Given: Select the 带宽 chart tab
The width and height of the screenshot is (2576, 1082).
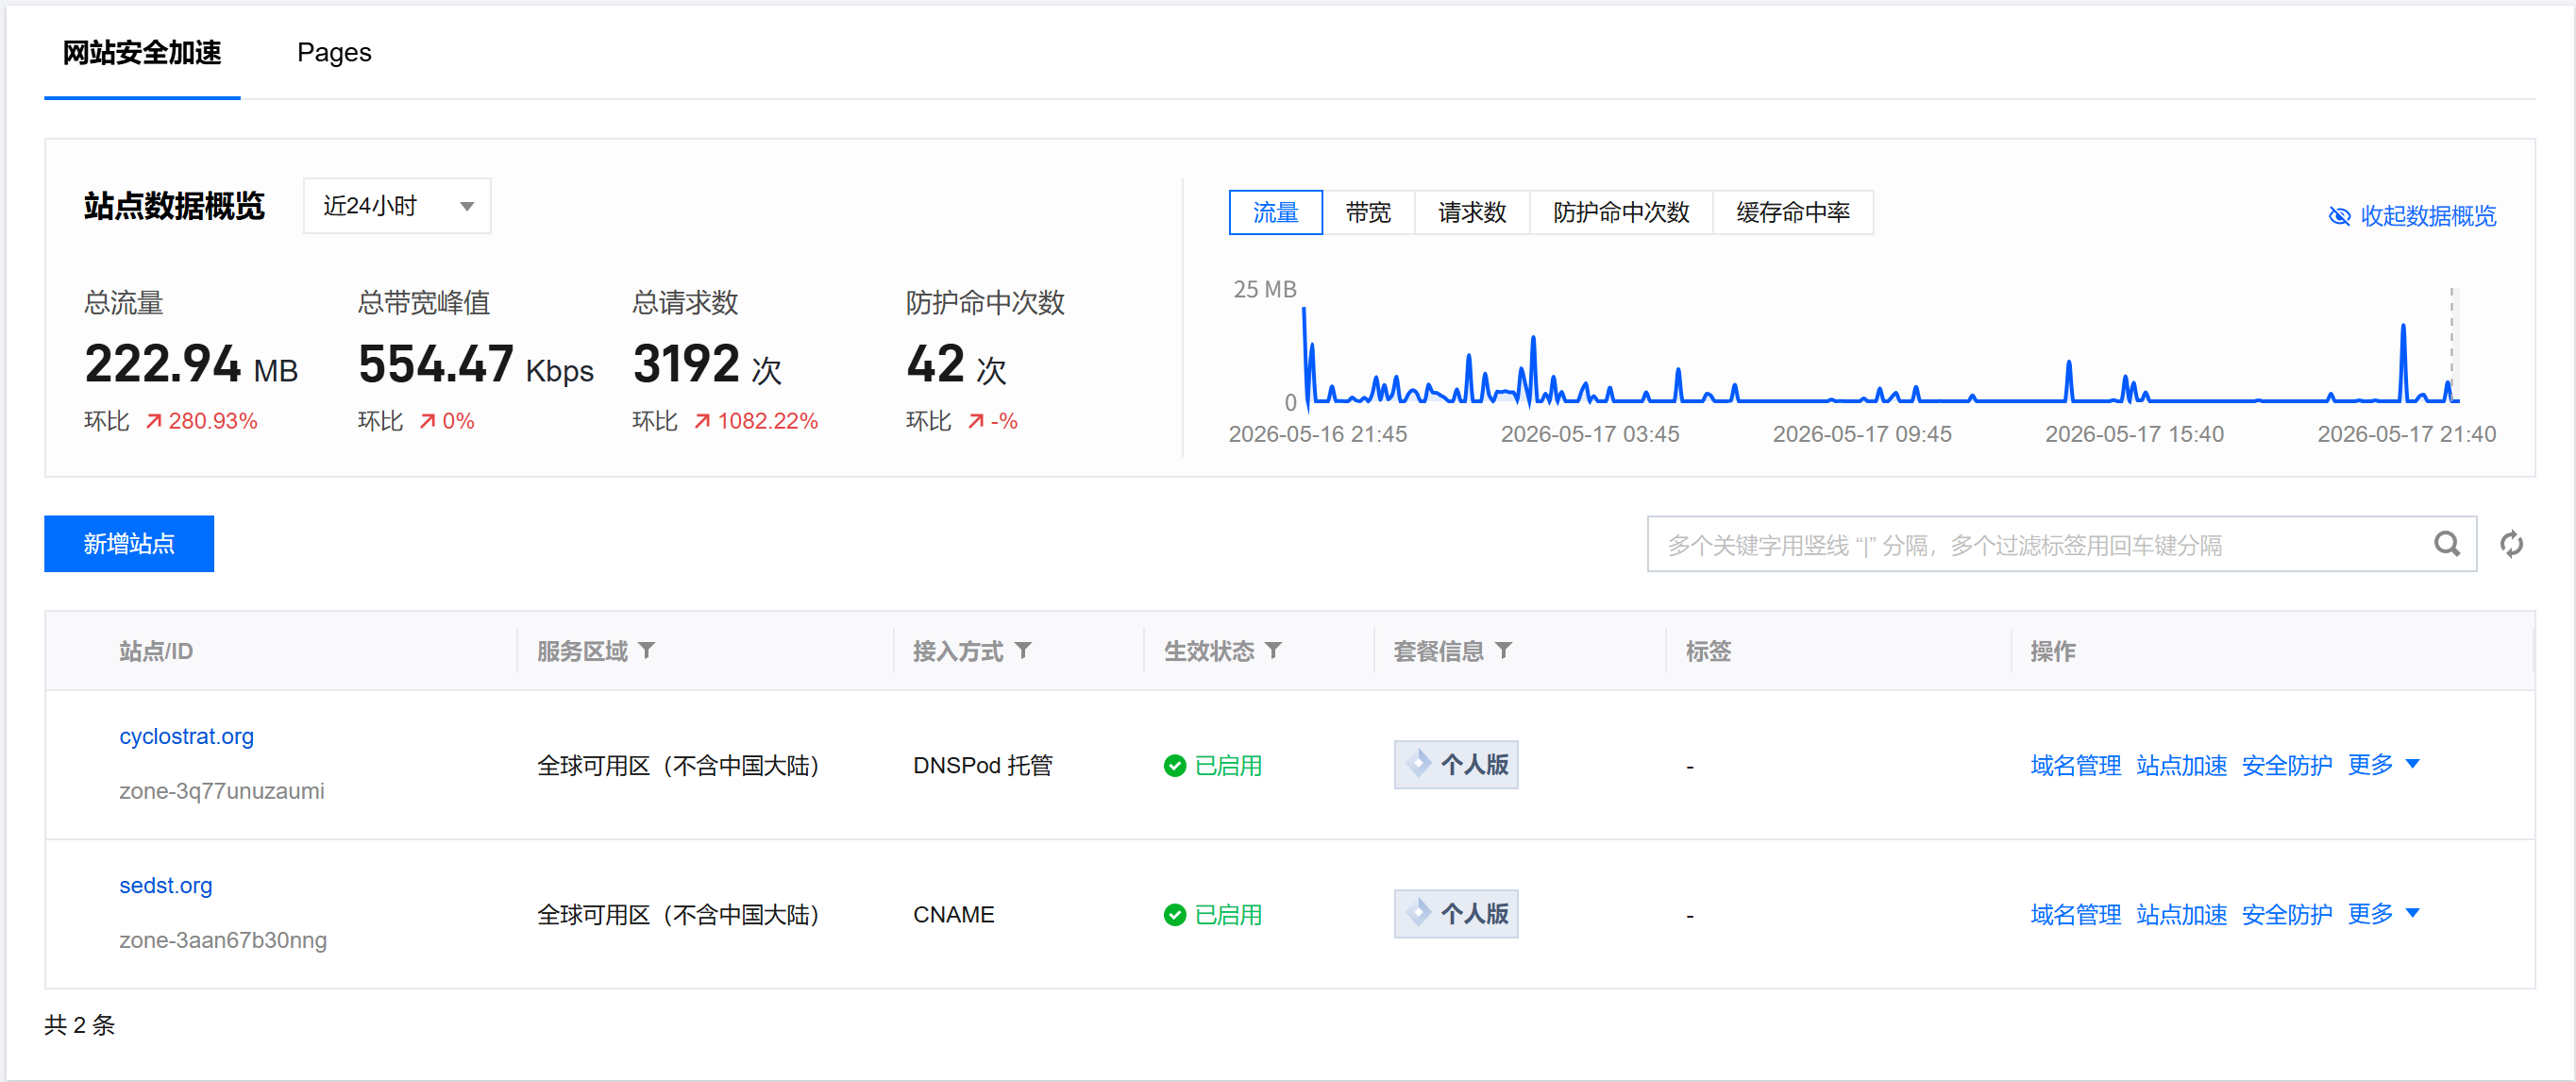Looking at the screenshot, I should (1367, 212).
